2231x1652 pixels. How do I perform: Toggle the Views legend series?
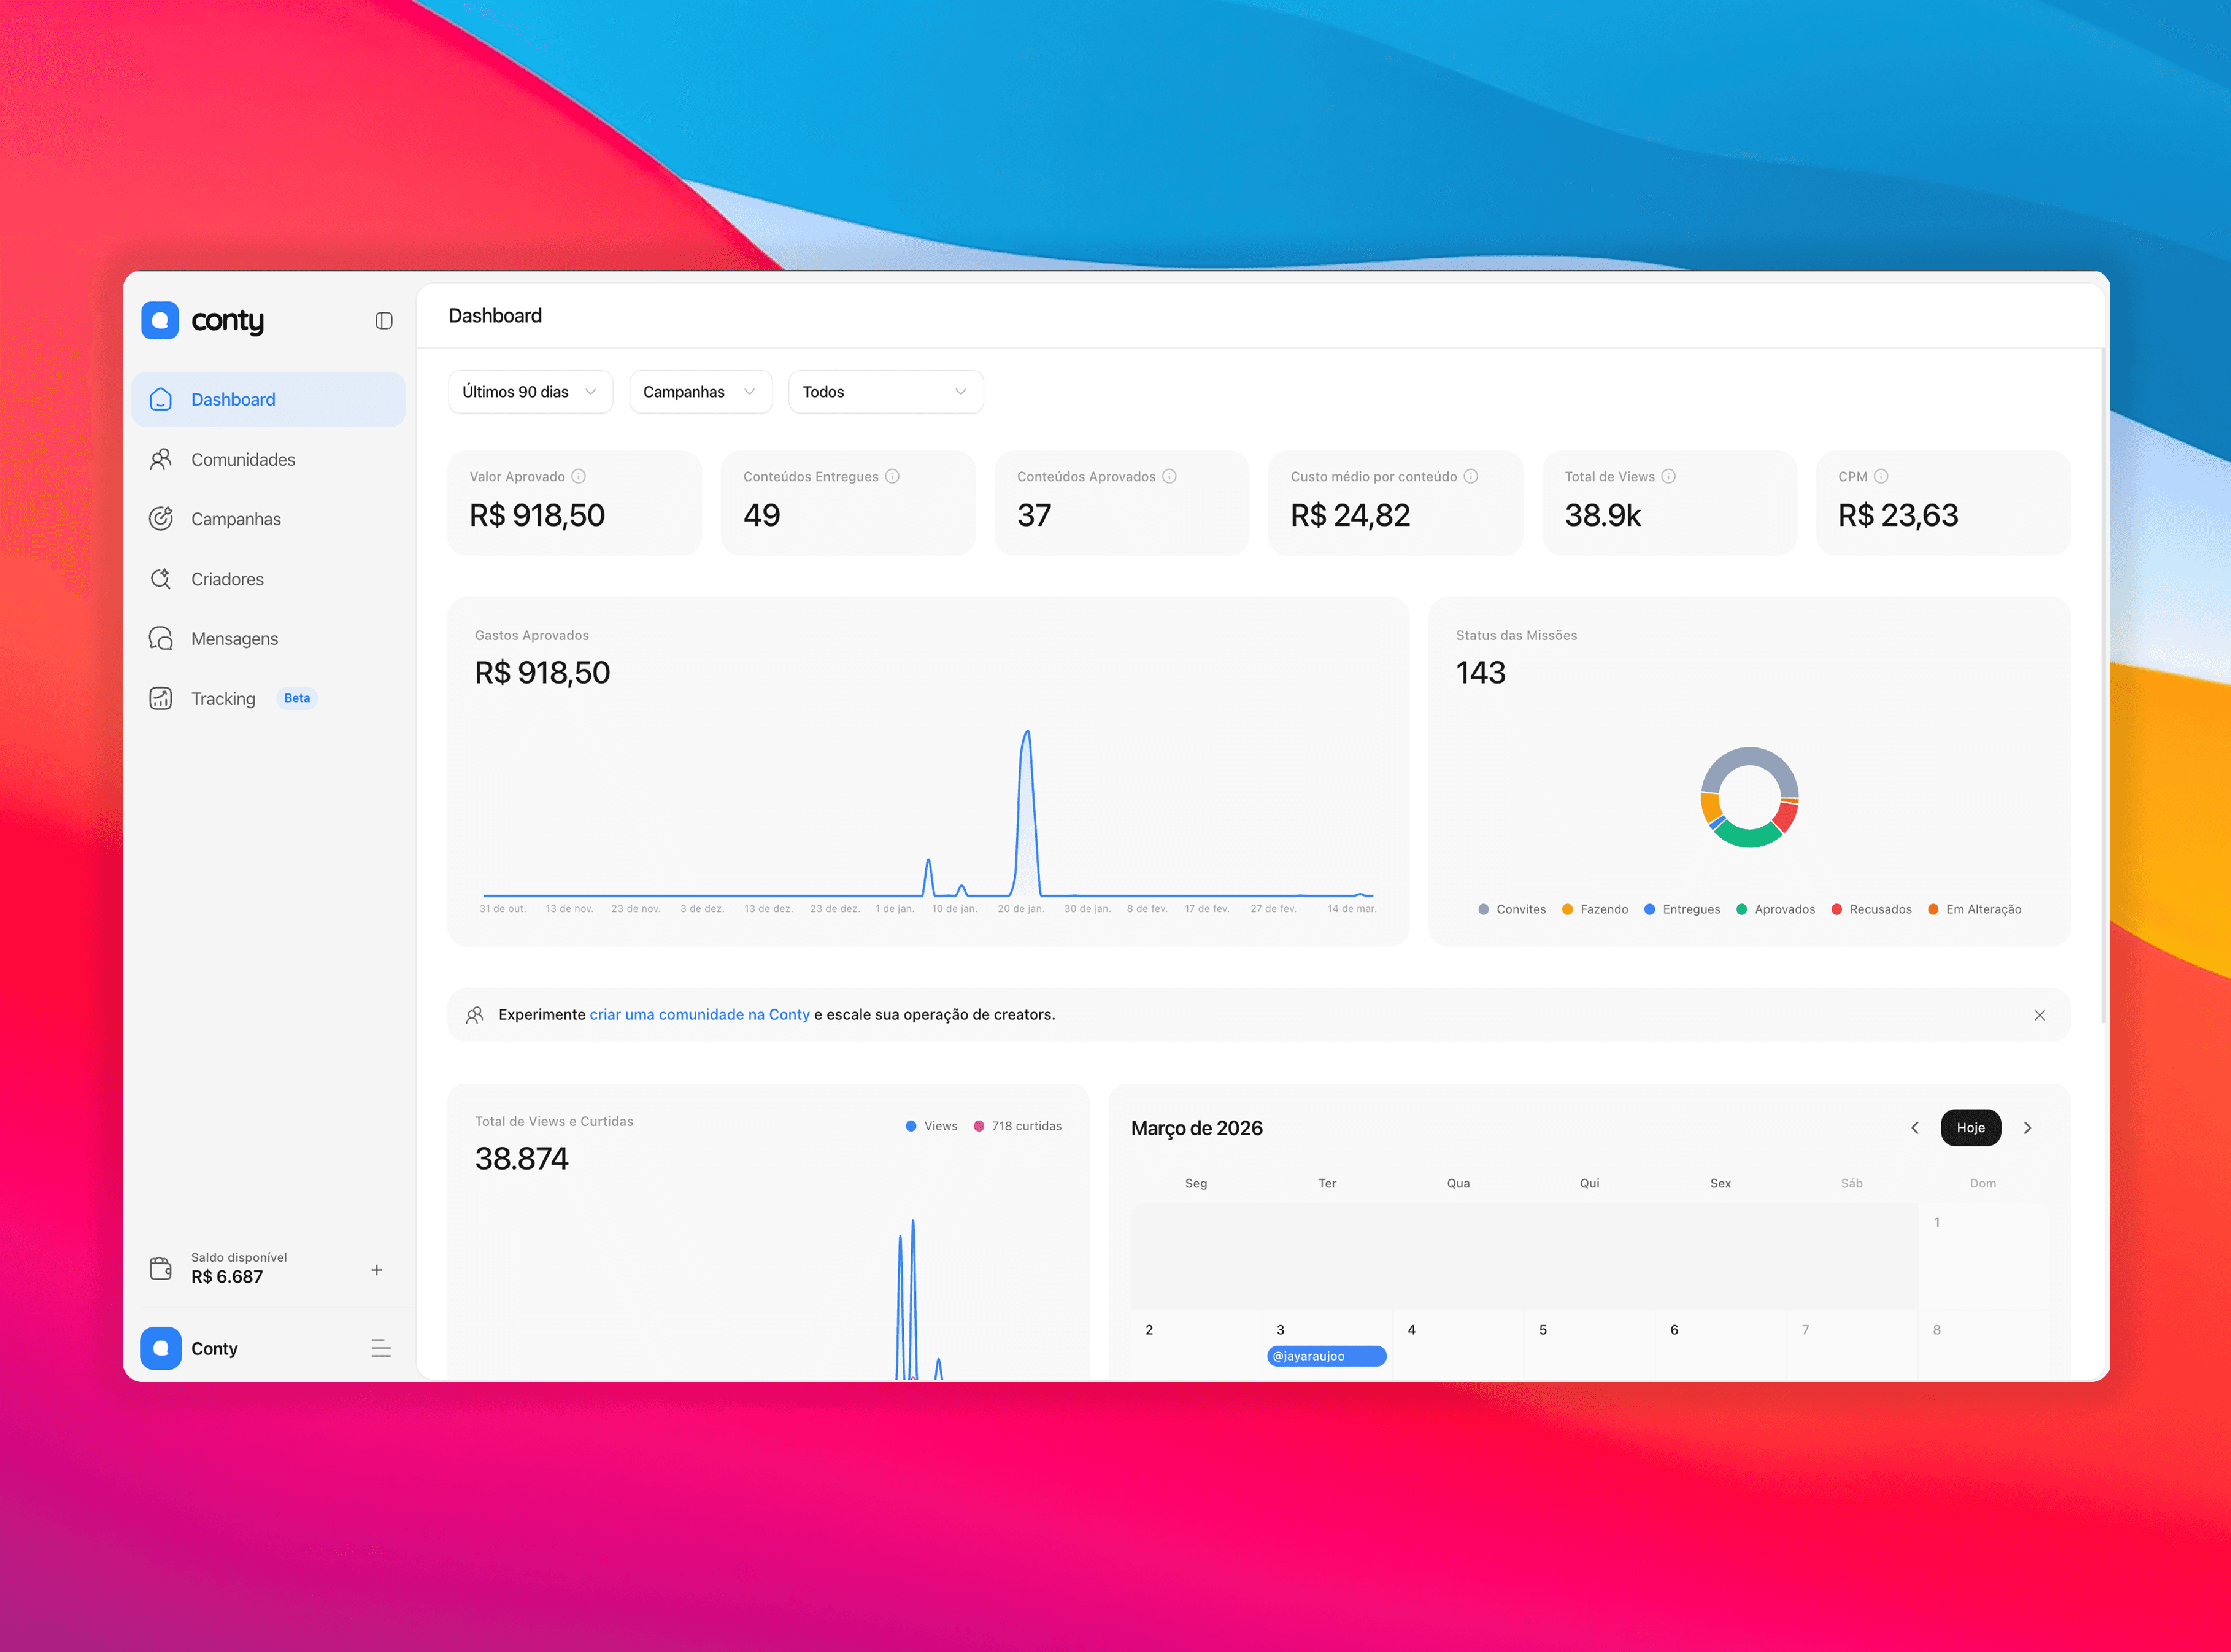click(931, 1126)
